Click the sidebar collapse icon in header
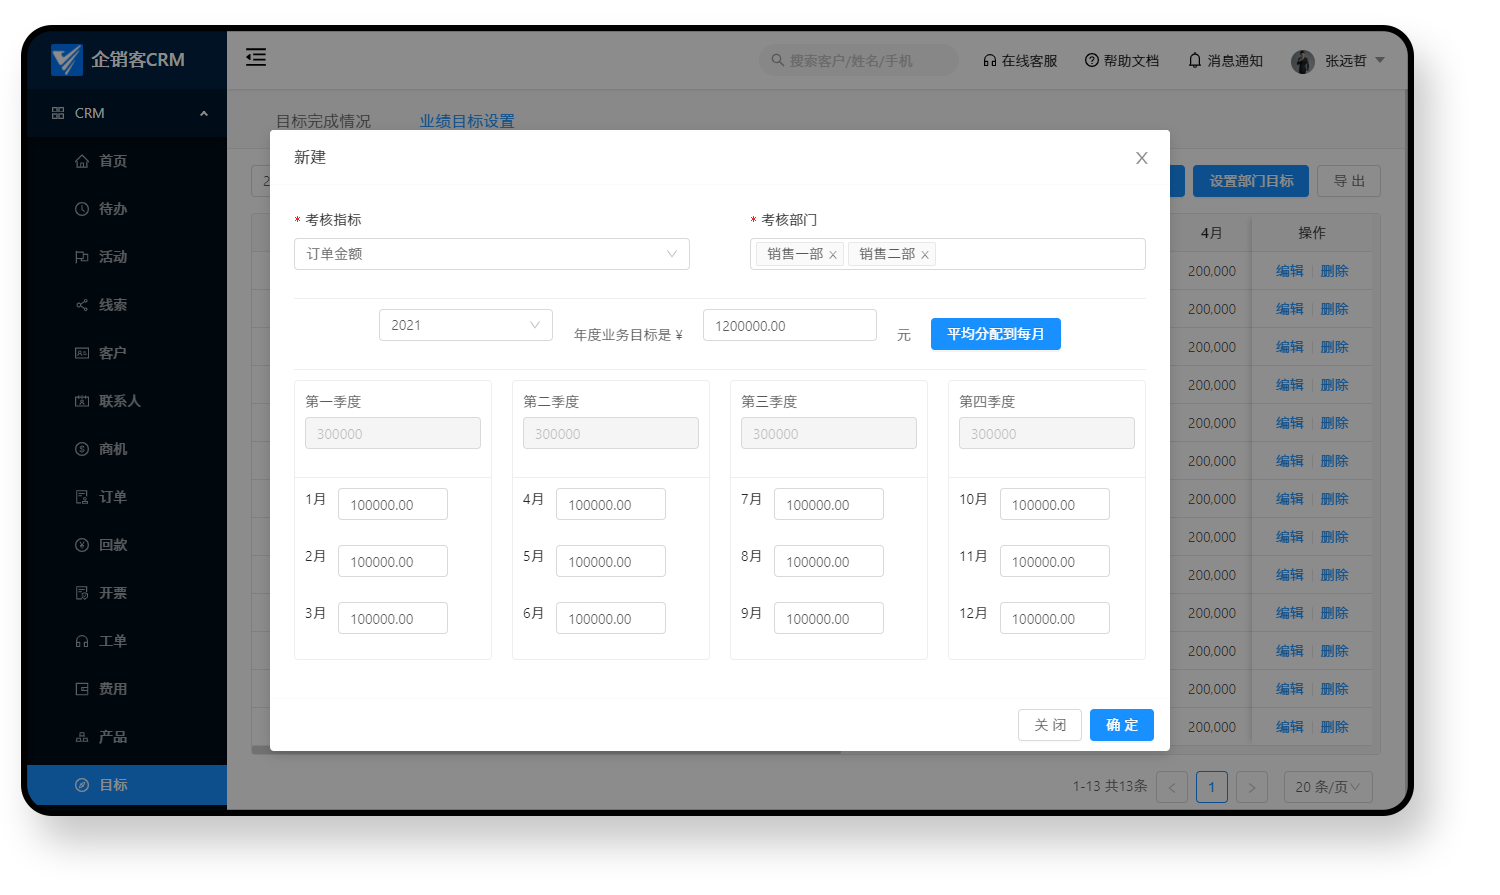The image size is (1500, 895). (256, 58)
